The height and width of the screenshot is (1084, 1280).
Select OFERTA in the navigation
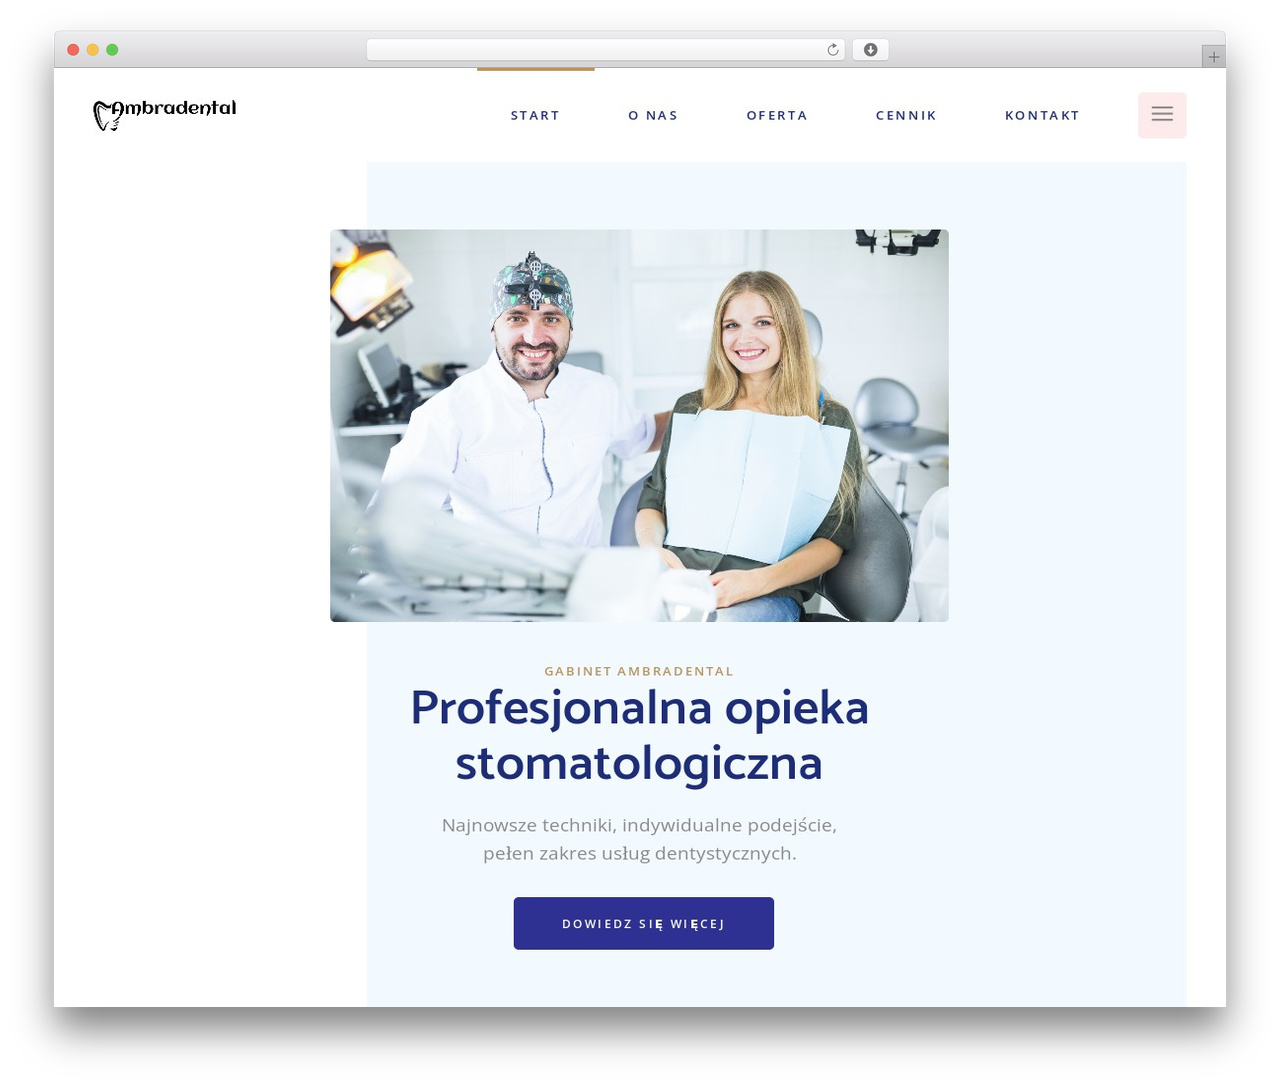(x=777, y=115)
